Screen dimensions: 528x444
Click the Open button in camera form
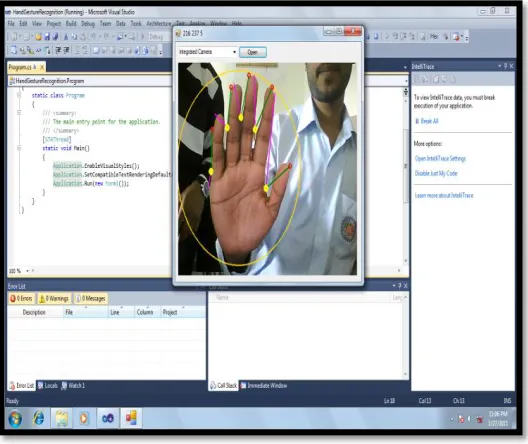(x=253, y=52)
